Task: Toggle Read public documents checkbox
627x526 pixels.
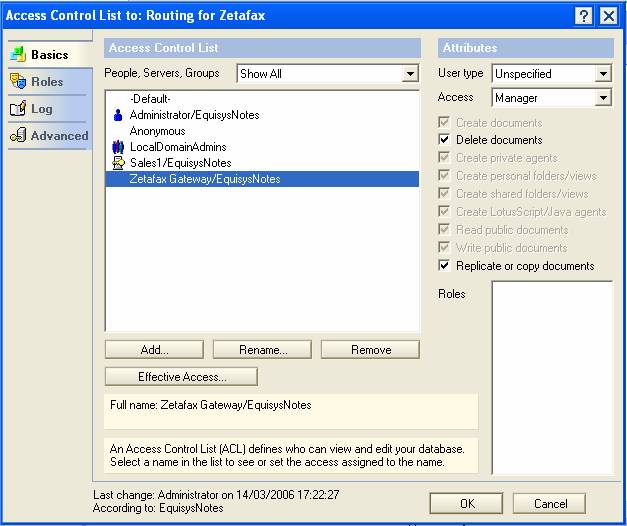Action: pyautogui.click(x=444, y=229)
